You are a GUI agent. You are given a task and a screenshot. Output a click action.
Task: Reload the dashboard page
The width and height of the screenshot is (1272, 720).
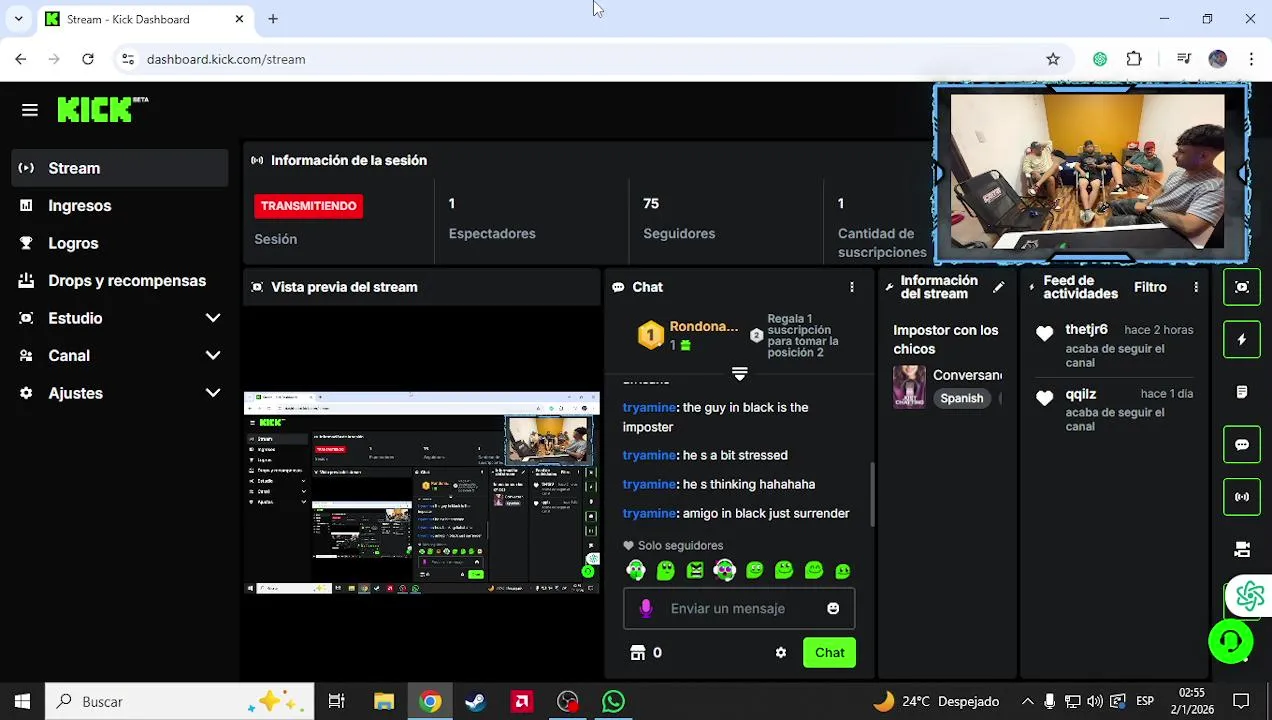coord(88,59)
